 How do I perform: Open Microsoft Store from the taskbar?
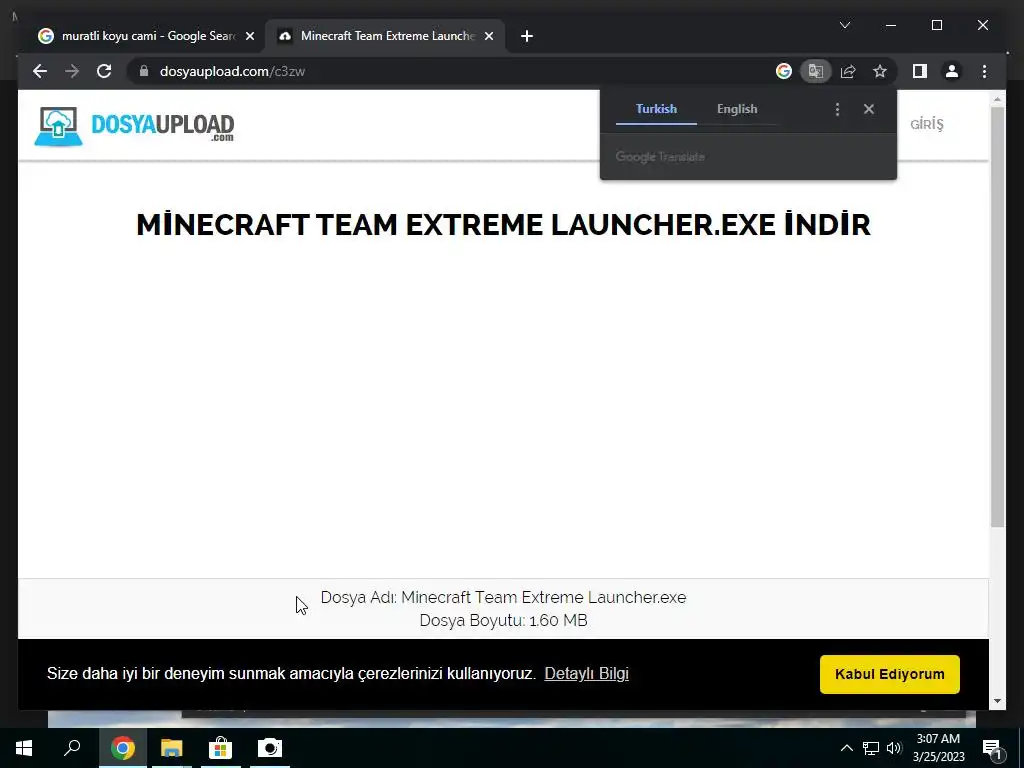220,748
